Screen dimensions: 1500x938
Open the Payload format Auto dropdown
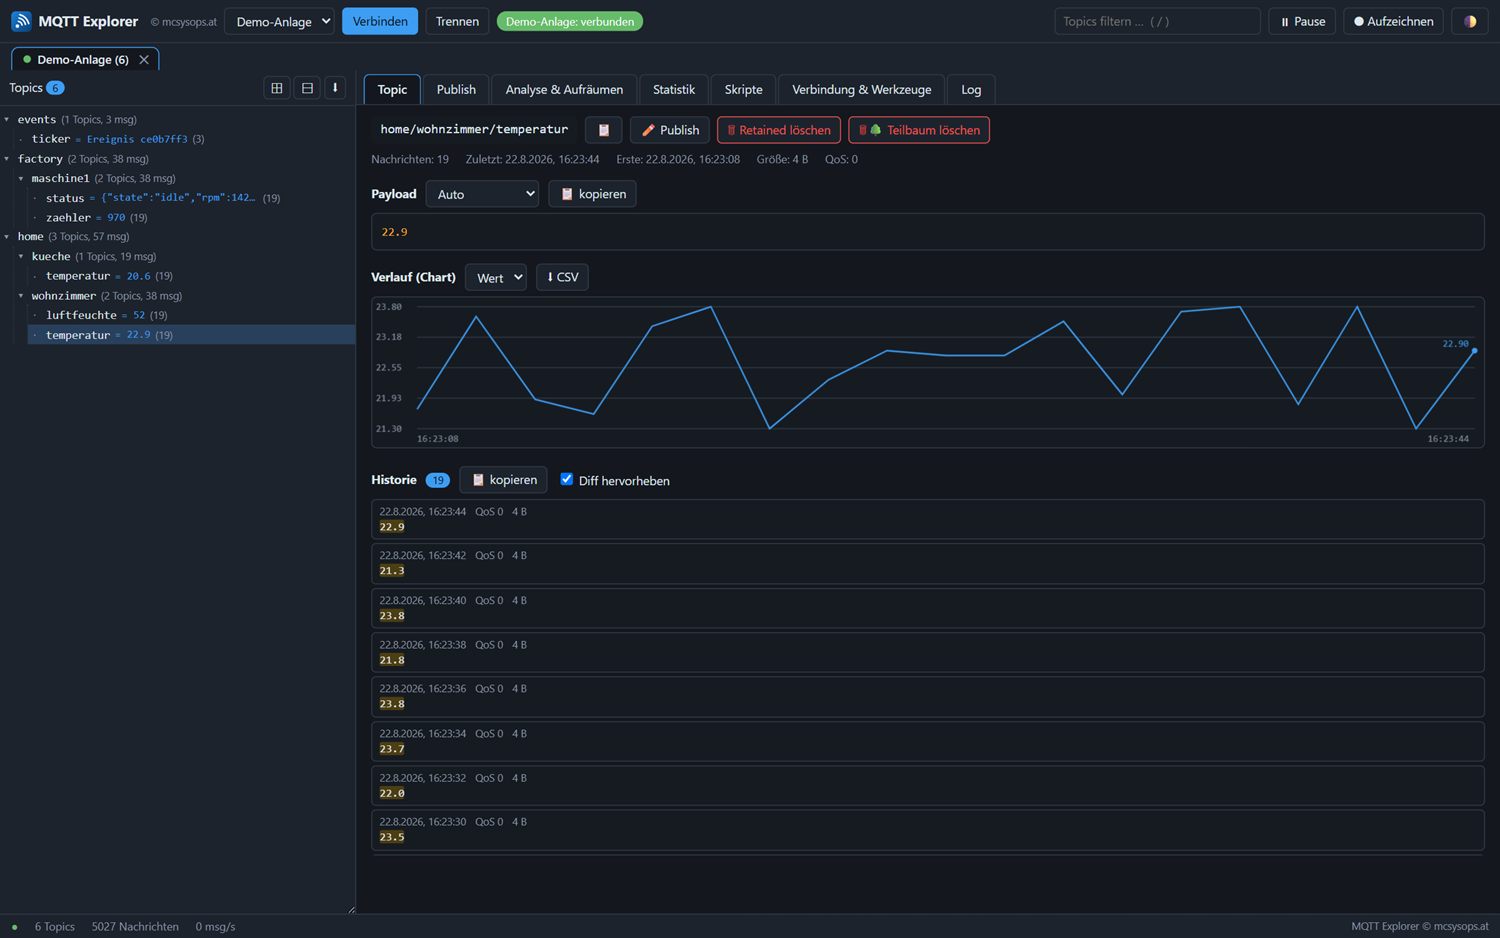(x=482, y=194)
